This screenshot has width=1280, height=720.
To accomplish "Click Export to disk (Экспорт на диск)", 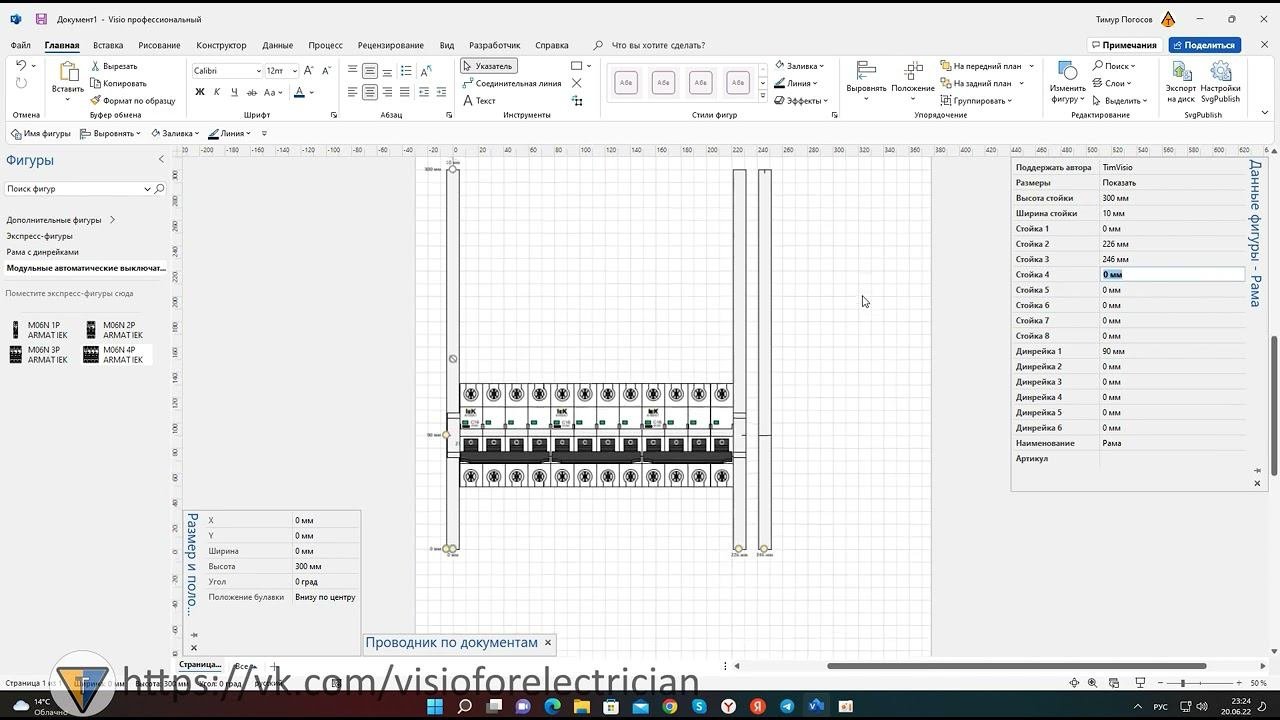I will pyautogui.click(x=1180, y=82).
